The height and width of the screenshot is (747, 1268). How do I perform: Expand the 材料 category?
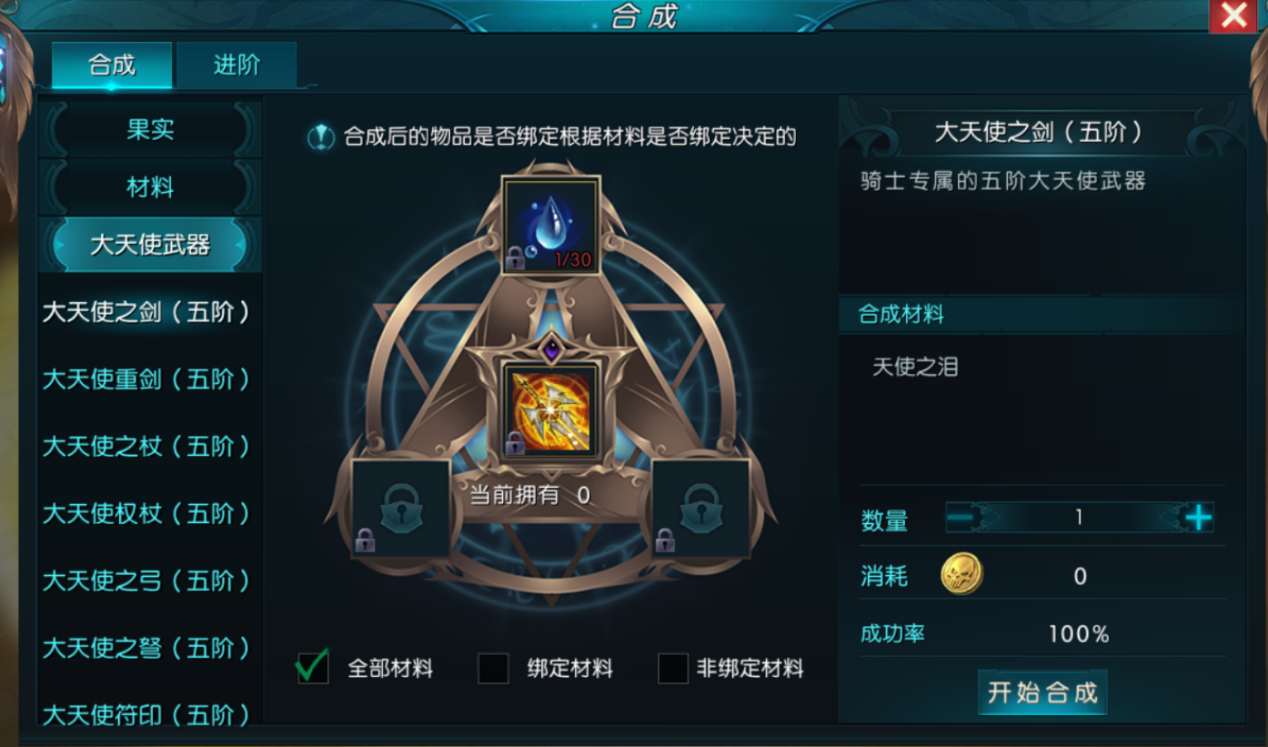pos(150,187)
